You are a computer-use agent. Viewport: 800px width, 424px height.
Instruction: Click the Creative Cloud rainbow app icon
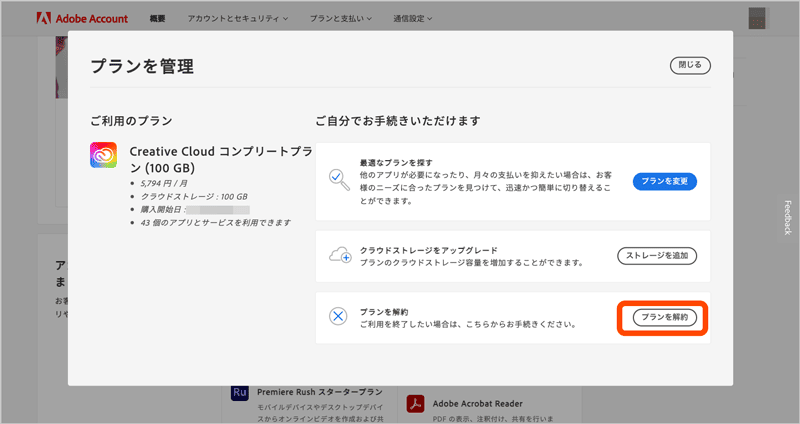[x=103, y=155]
